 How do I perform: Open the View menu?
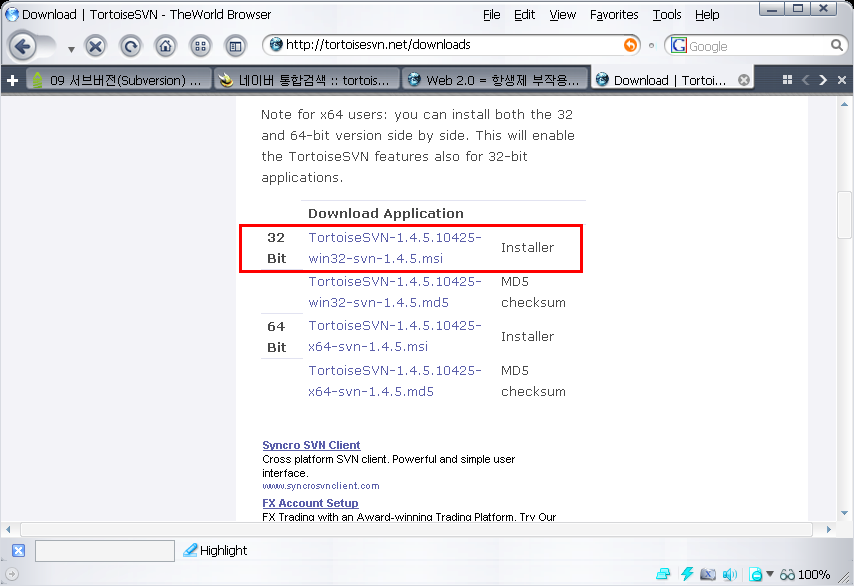pos(562,15)
